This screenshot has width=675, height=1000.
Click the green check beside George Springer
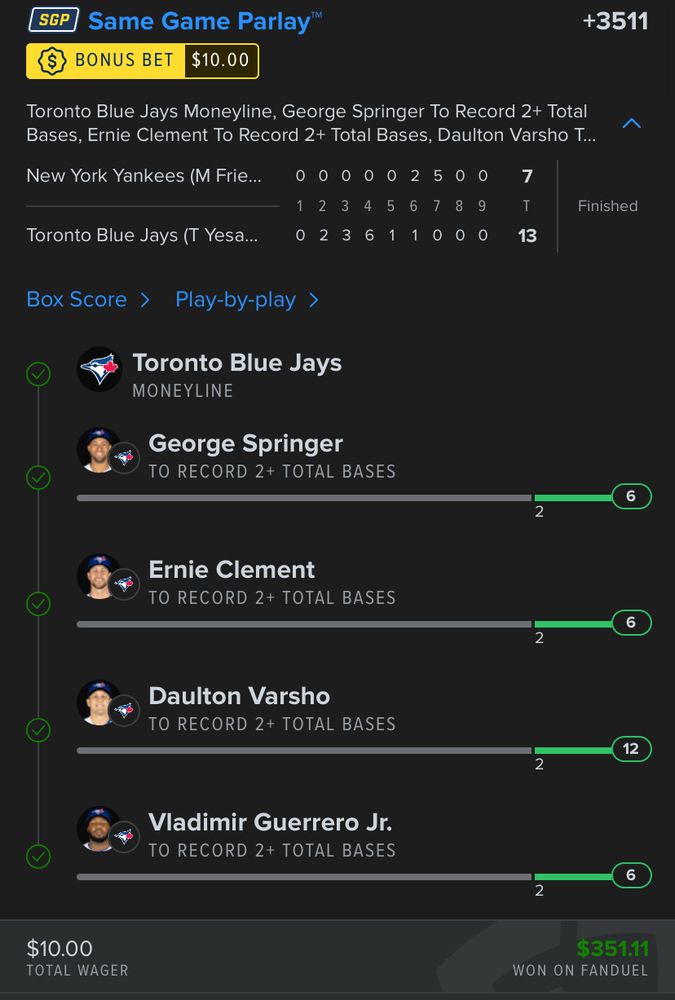[38, 477]
